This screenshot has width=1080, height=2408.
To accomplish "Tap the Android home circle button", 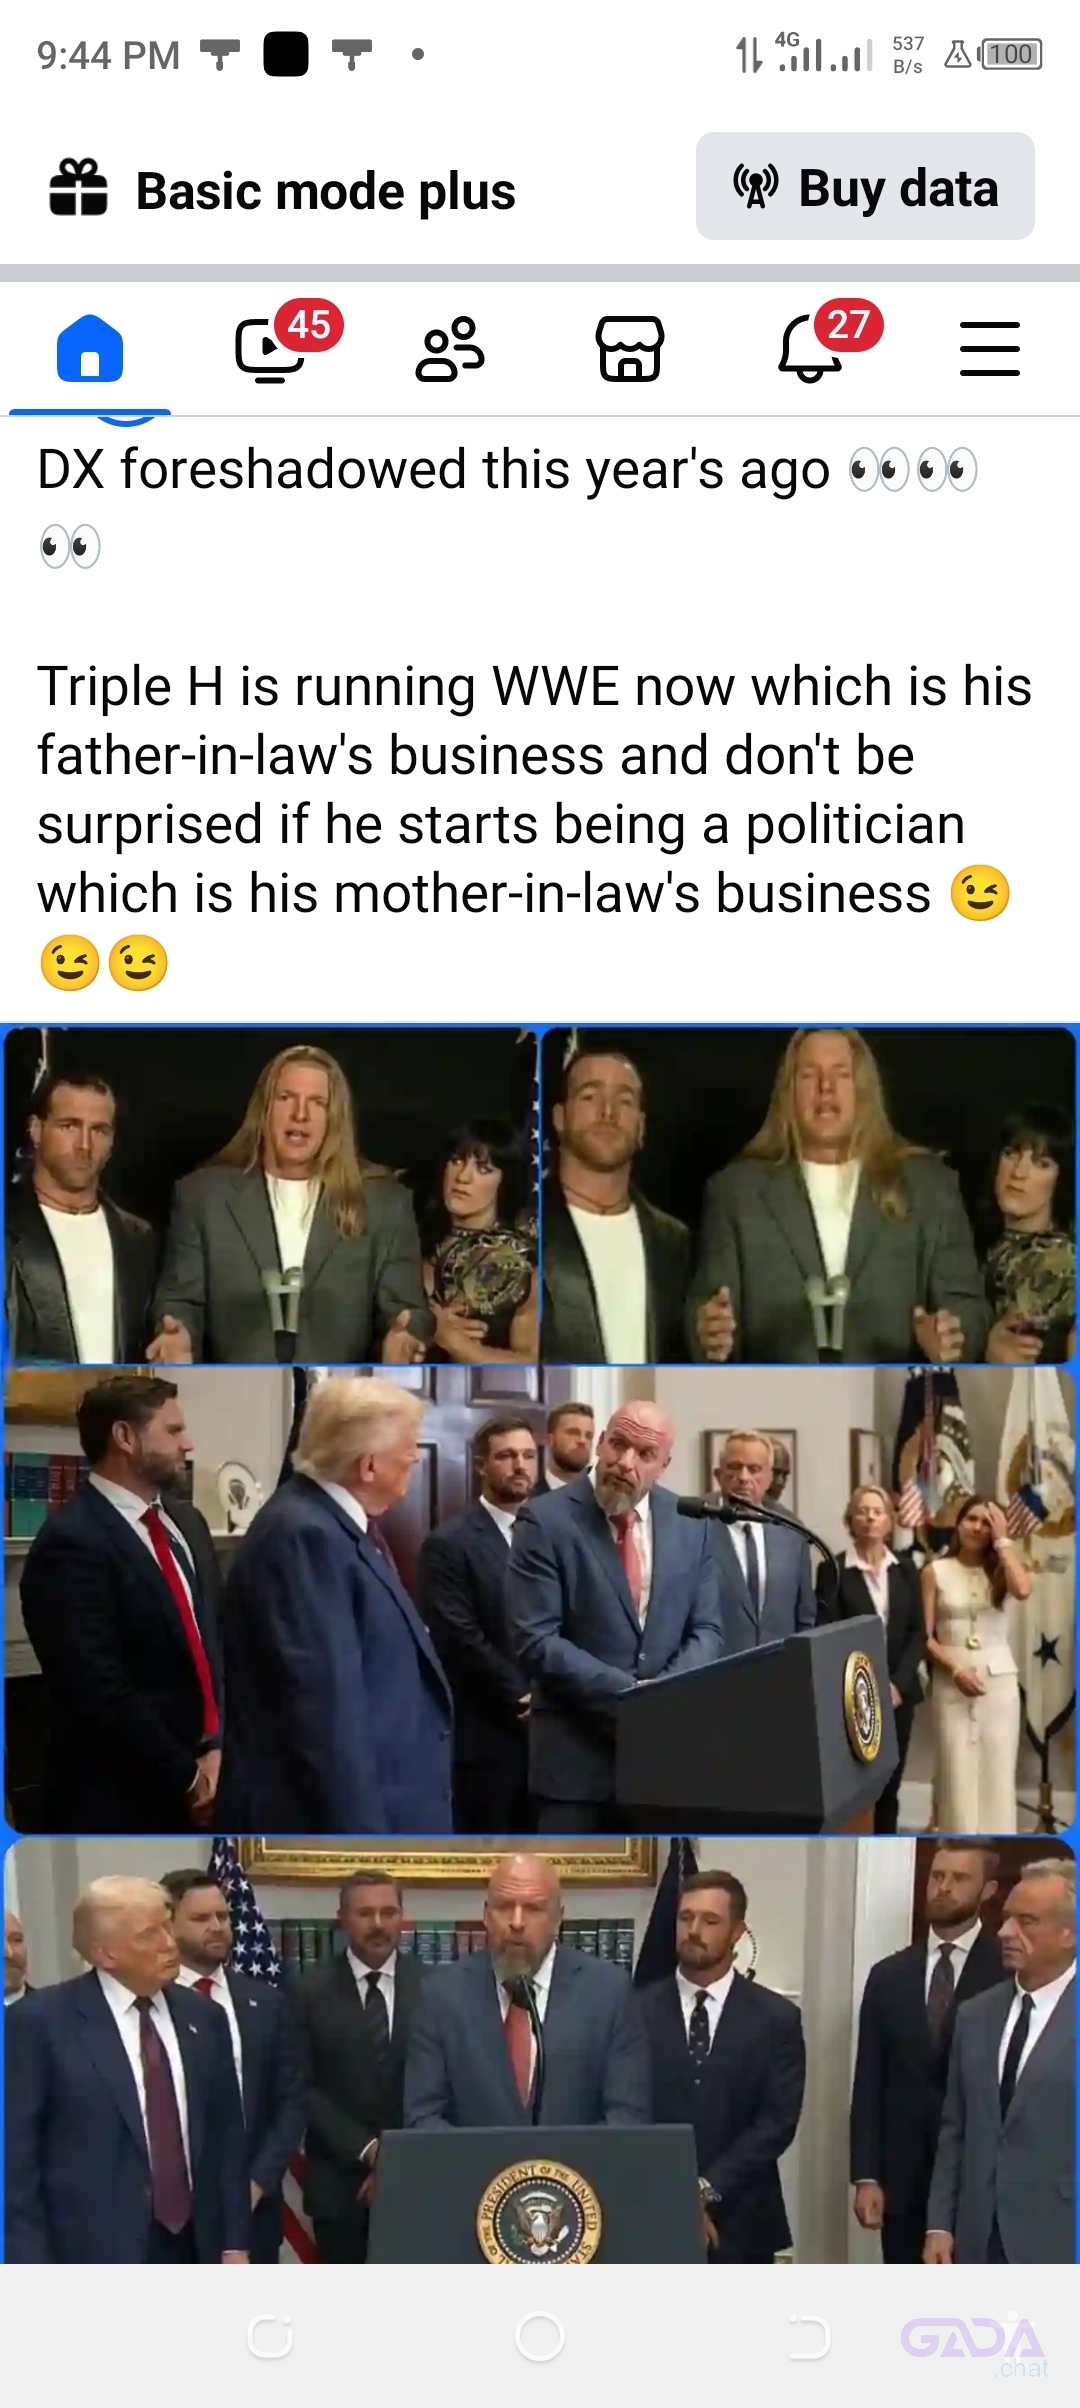I will (540, 2337).
